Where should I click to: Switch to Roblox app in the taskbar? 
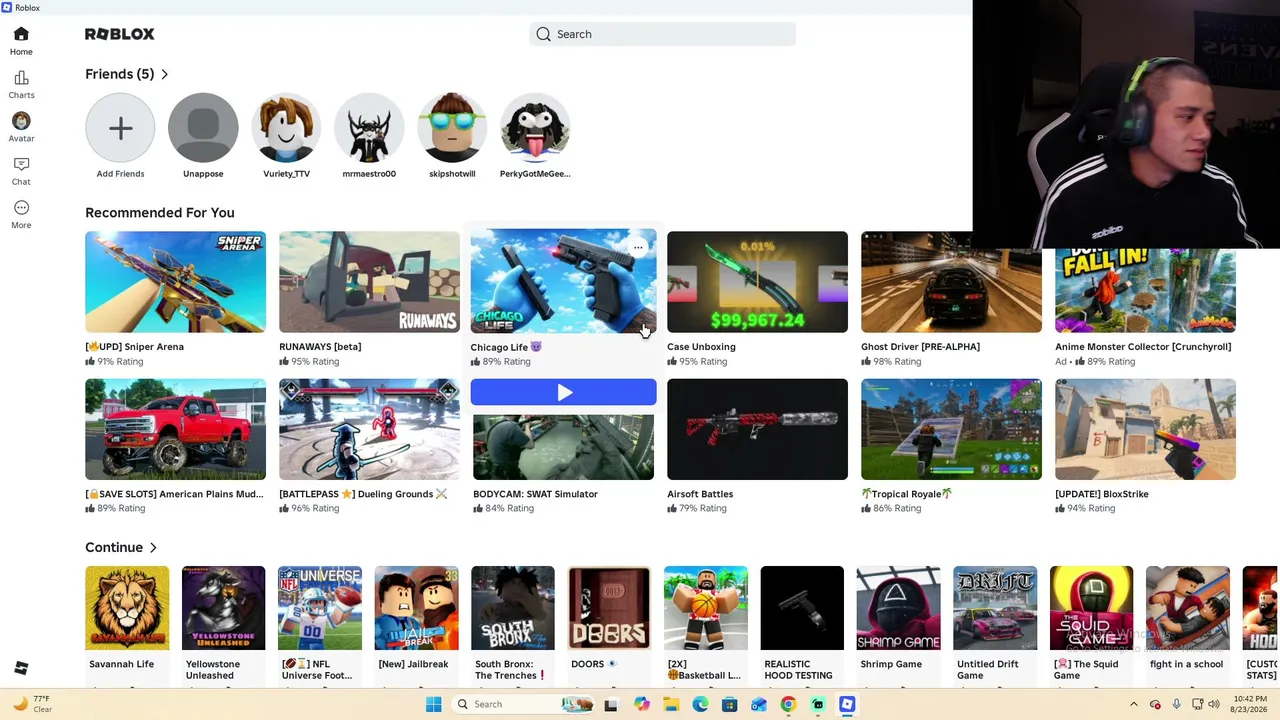[847, 704]
